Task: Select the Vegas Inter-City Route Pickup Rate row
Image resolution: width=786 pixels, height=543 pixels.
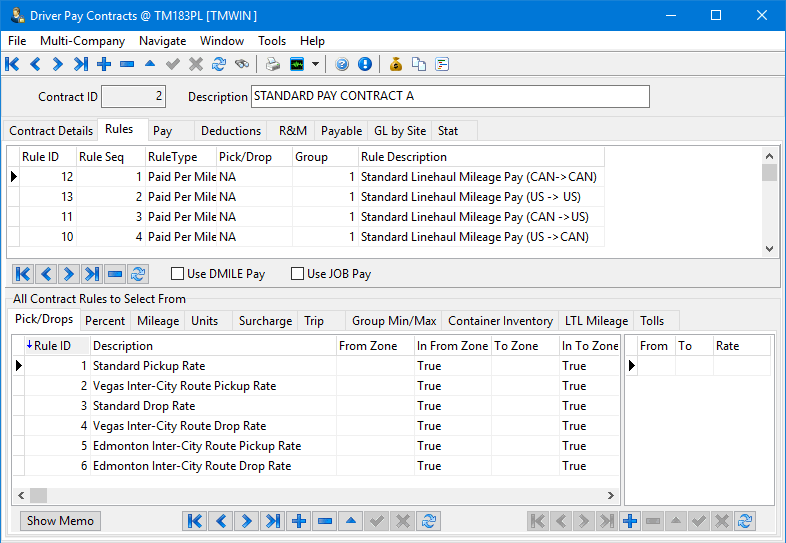Action: click(184, 386)
